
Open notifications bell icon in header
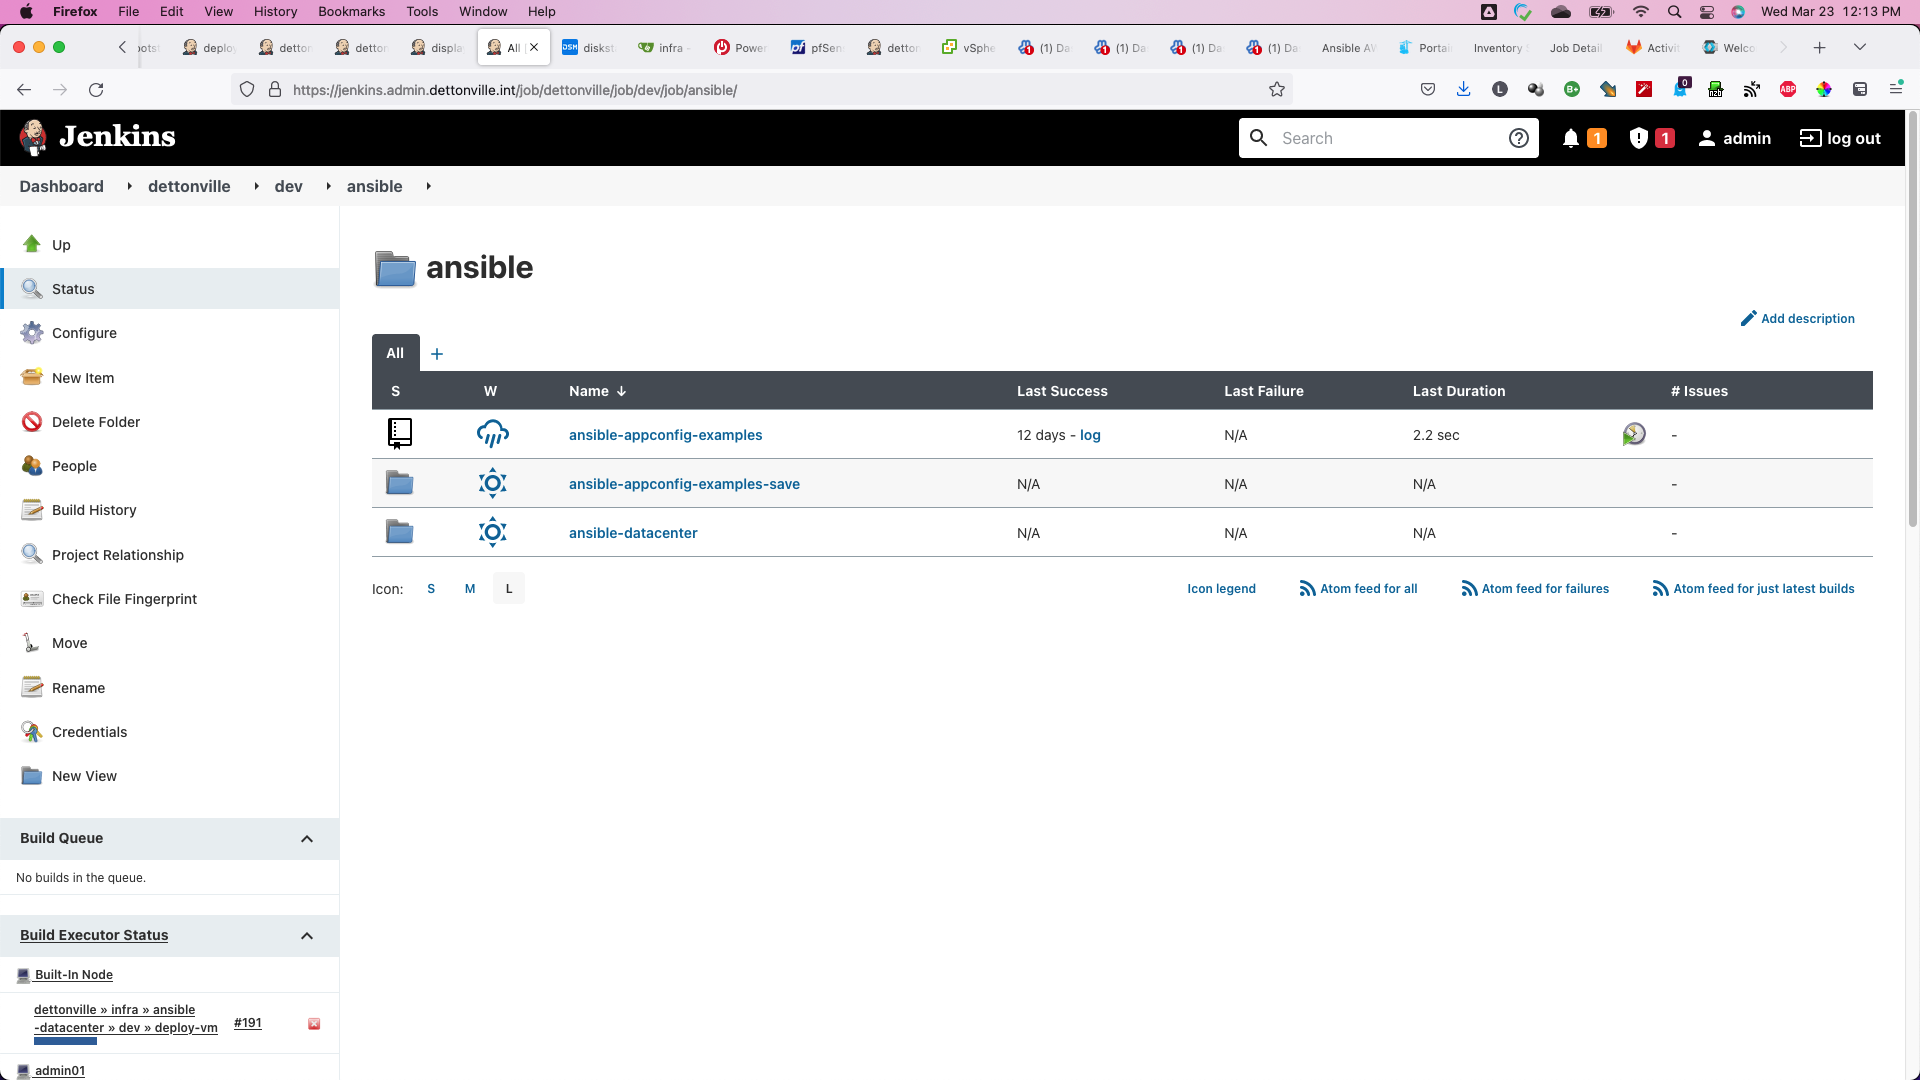pos(1570,138)
